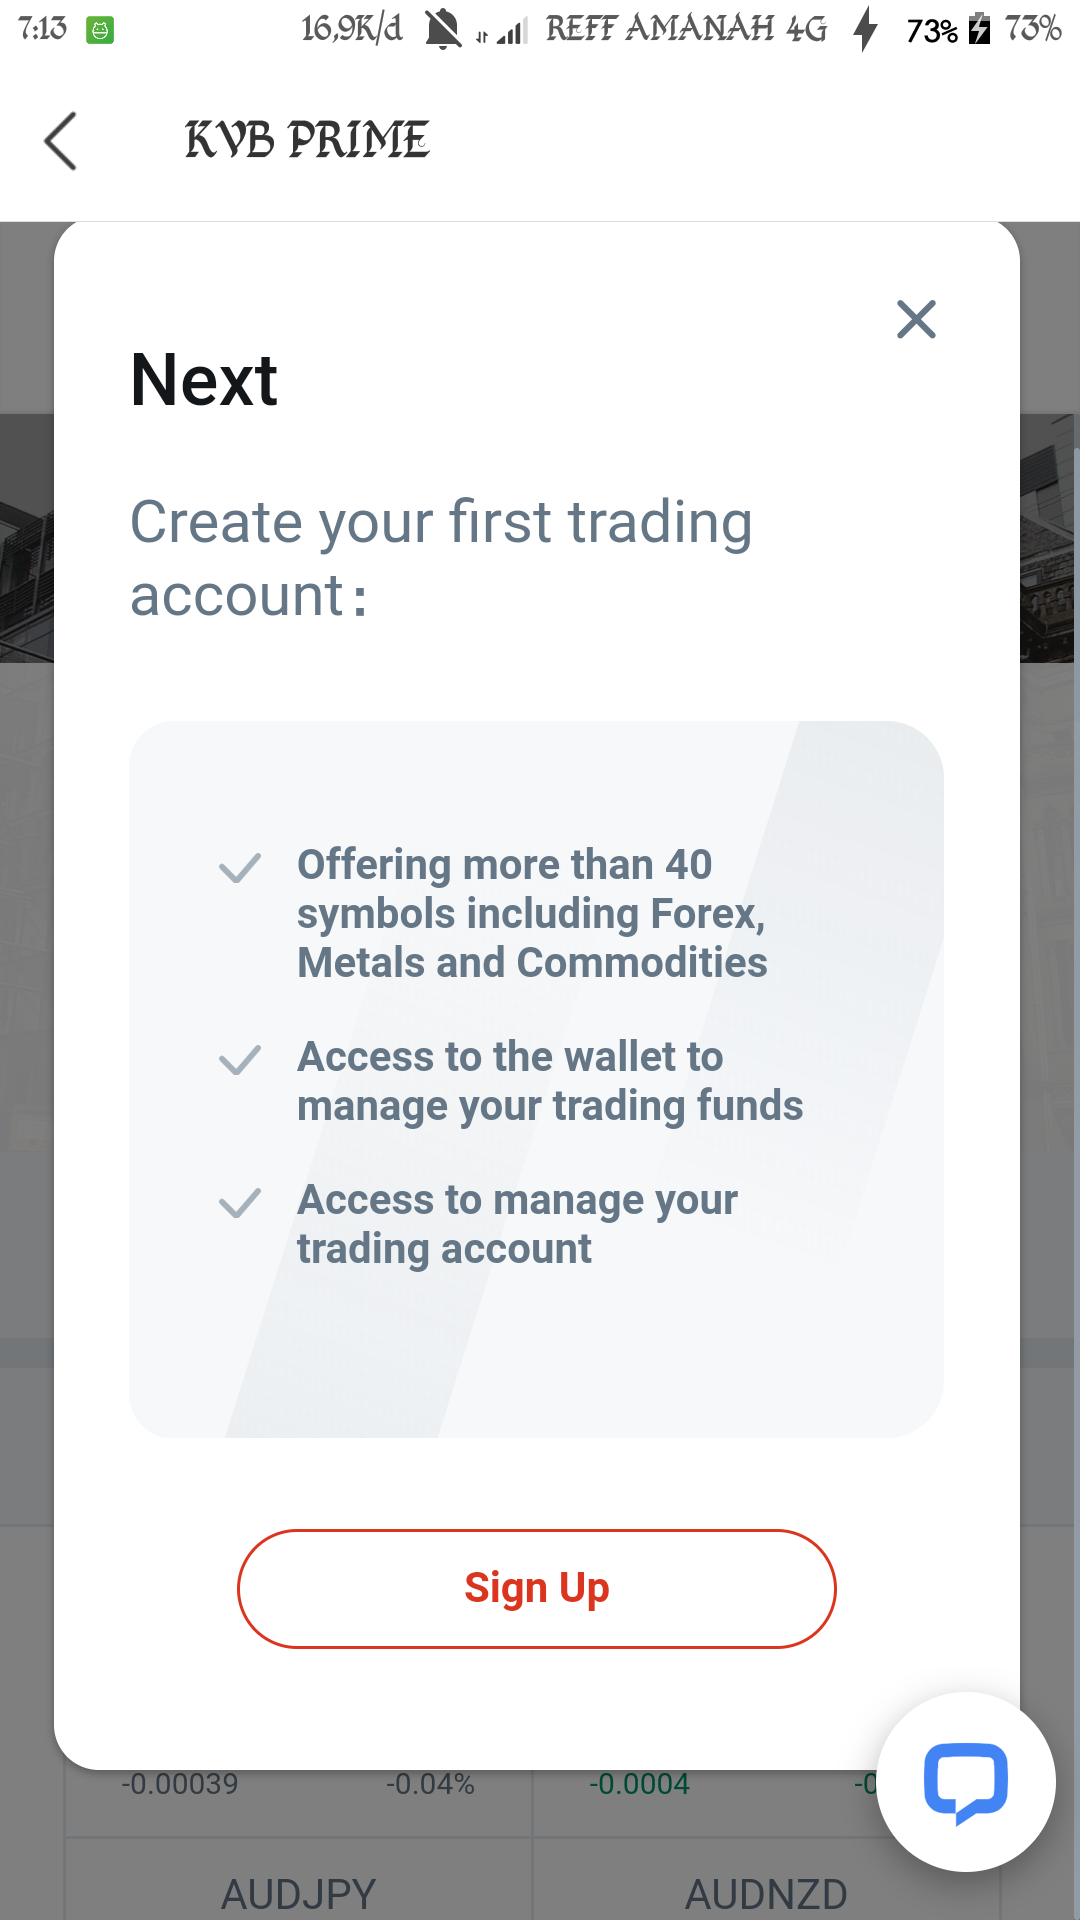Click the Create your first trading account text
The width and height of the screenshot is (1080, 1920).
(x=441, y=558)
